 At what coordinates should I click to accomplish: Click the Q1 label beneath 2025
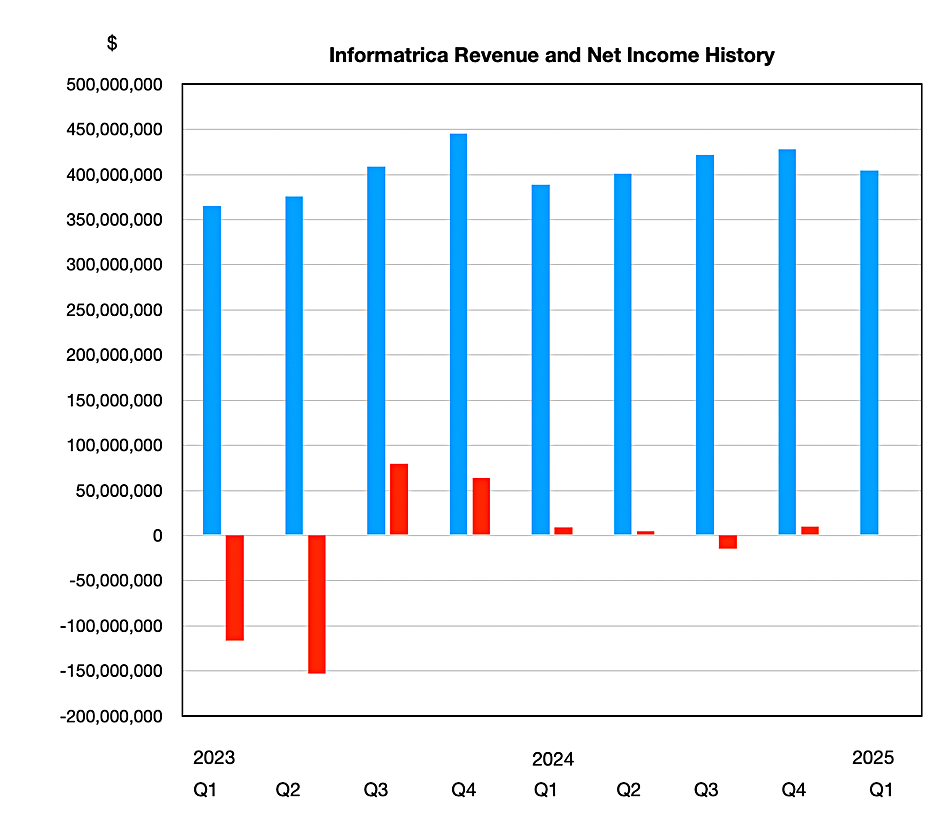pyautogui.click(x=881, y=790)
